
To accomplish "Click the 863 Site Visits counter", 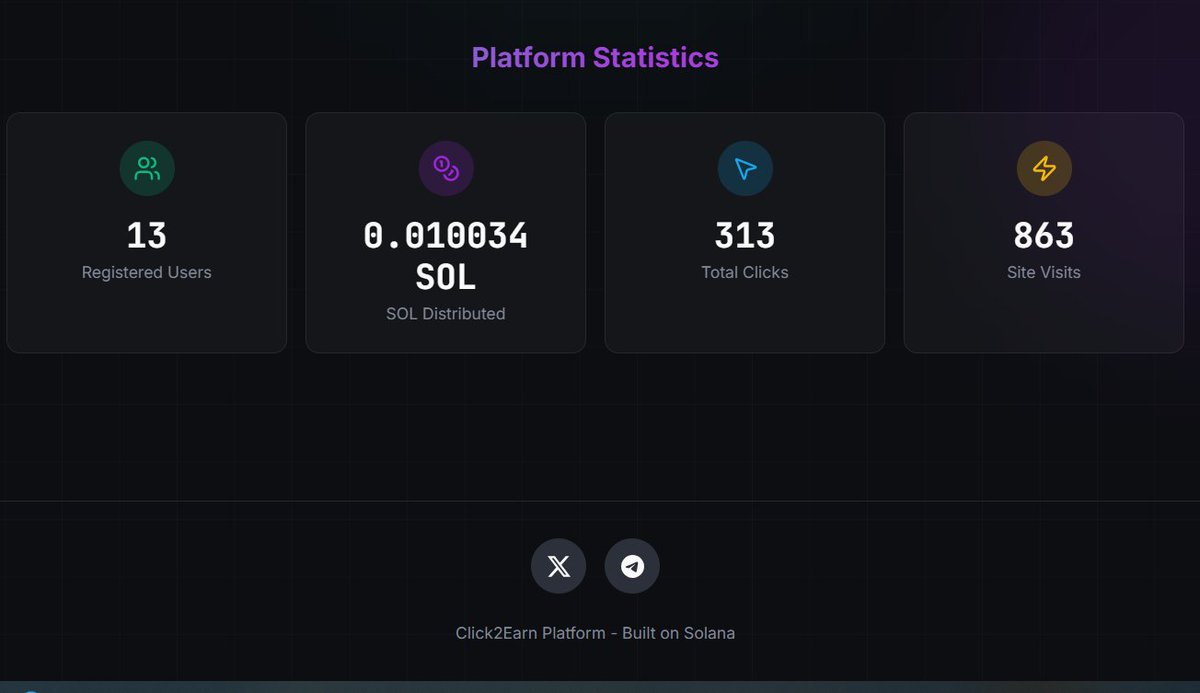I will 1044,235.
